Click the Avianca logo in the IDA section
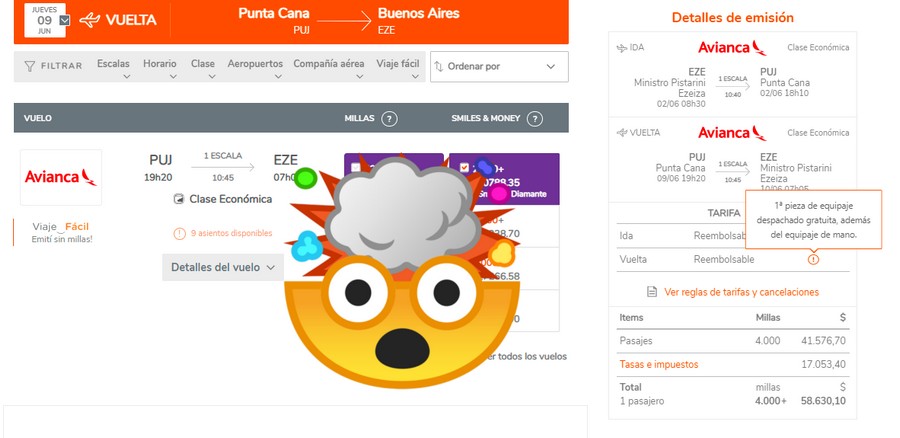Viewport: 900px width, 438px height. 732,48
